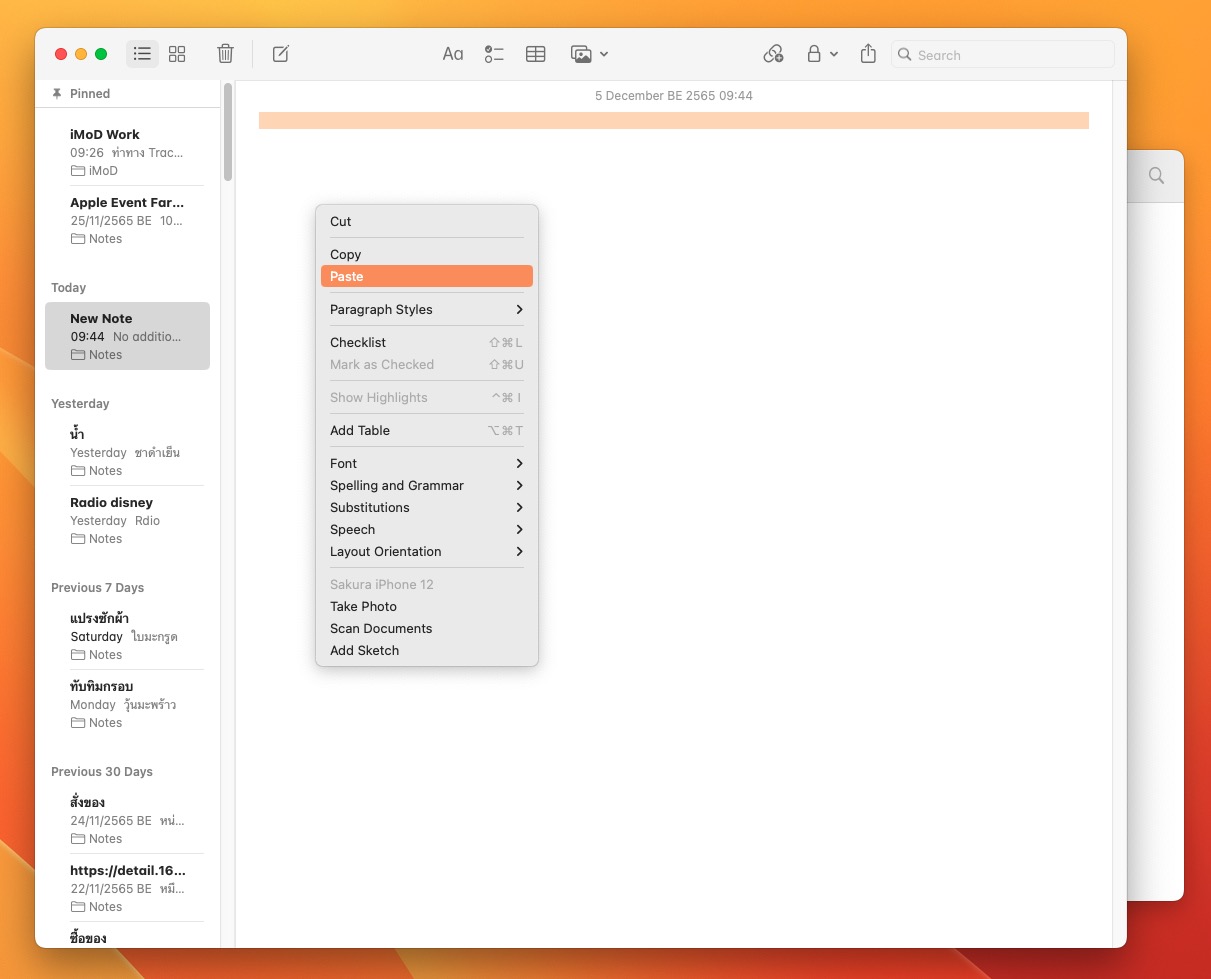
Task: Select Paste in the context menu
Action: [427, 276]
